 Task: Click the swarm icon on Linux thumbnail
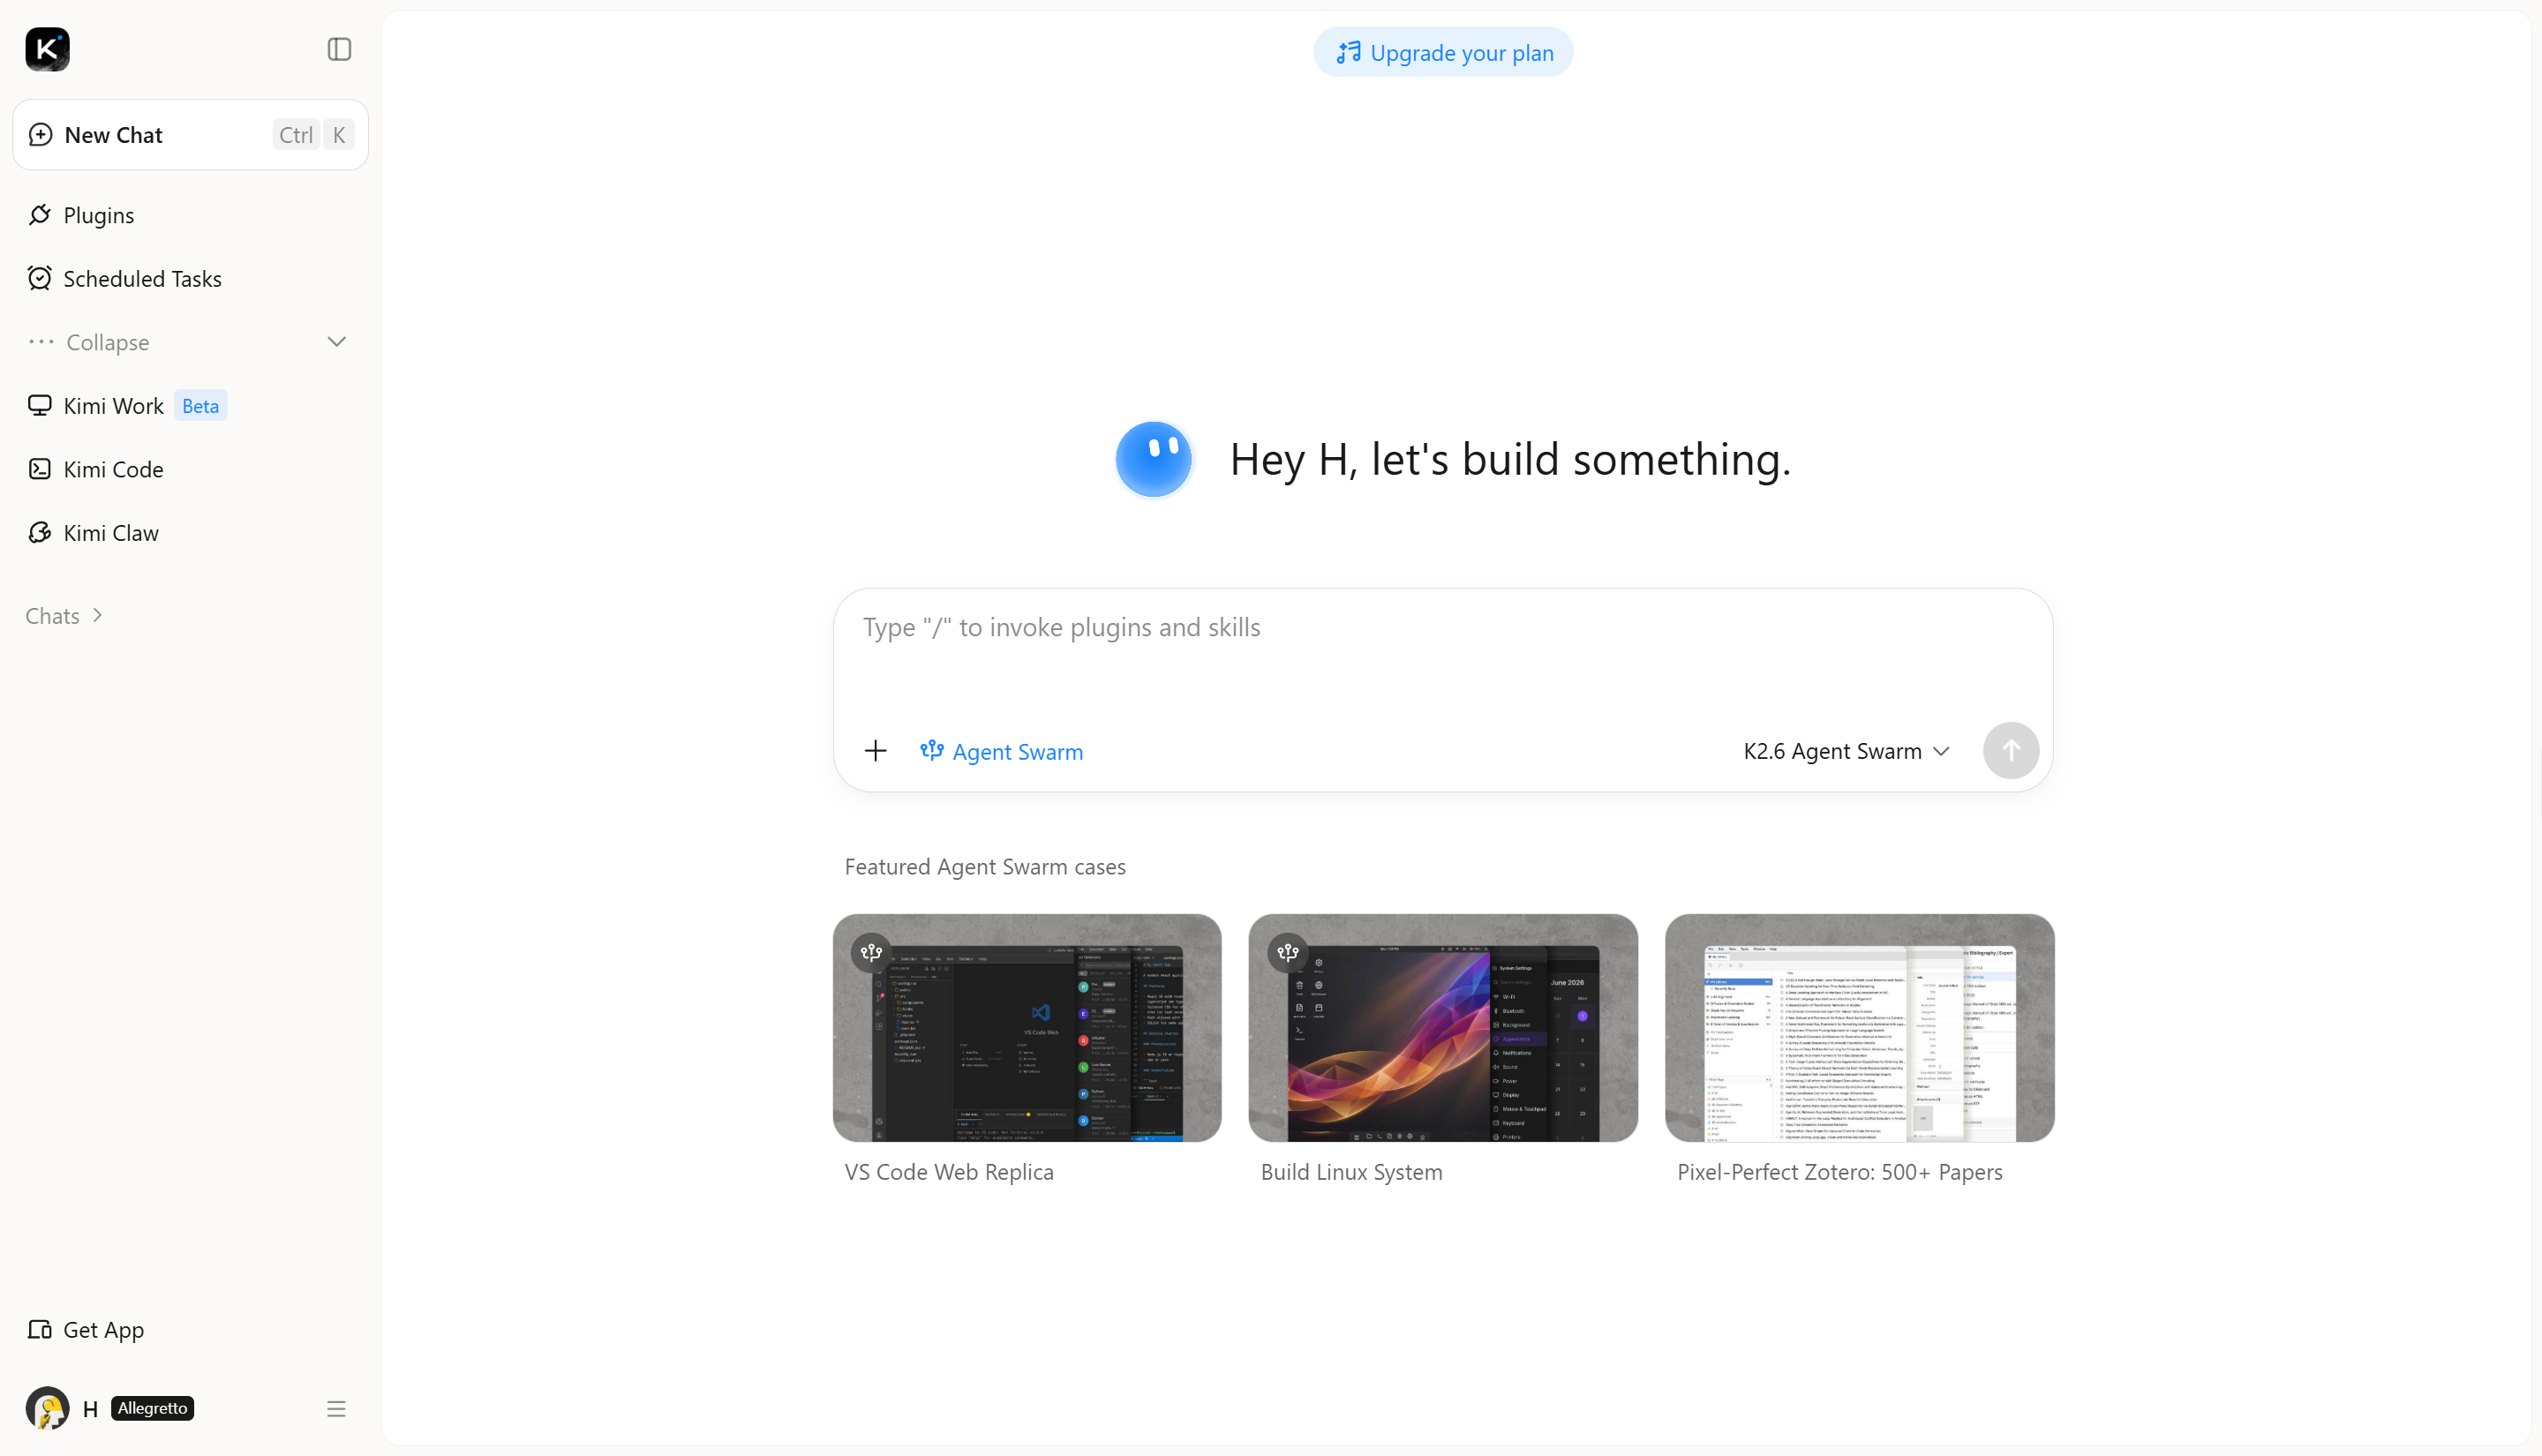click(1288, 953)
